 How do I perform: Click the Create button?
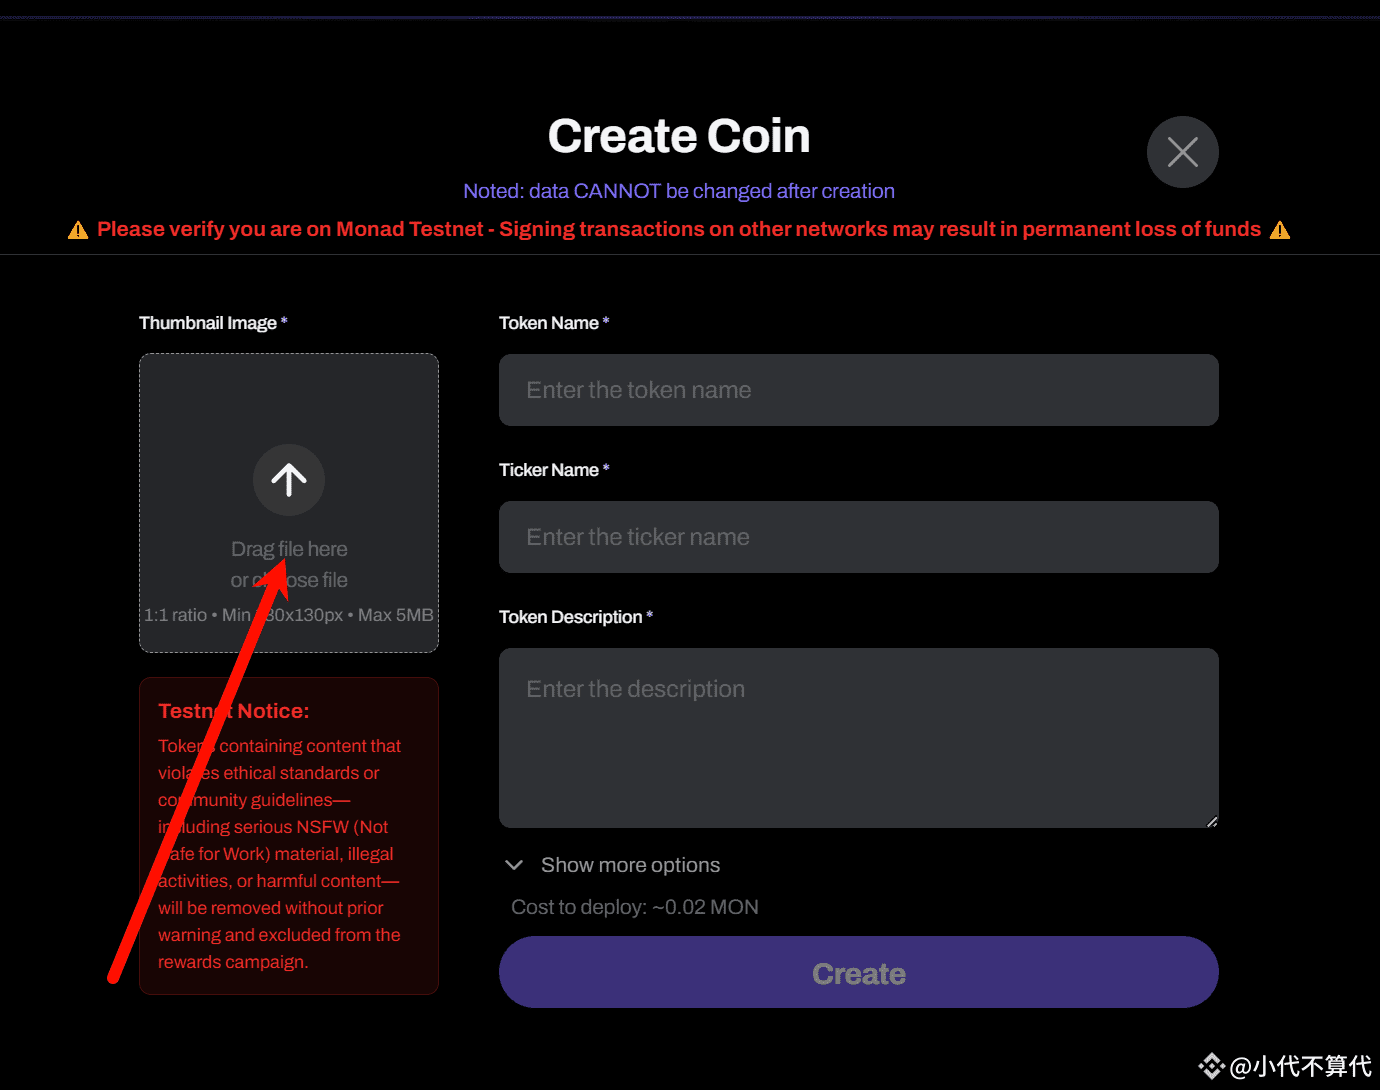(858, 972)
